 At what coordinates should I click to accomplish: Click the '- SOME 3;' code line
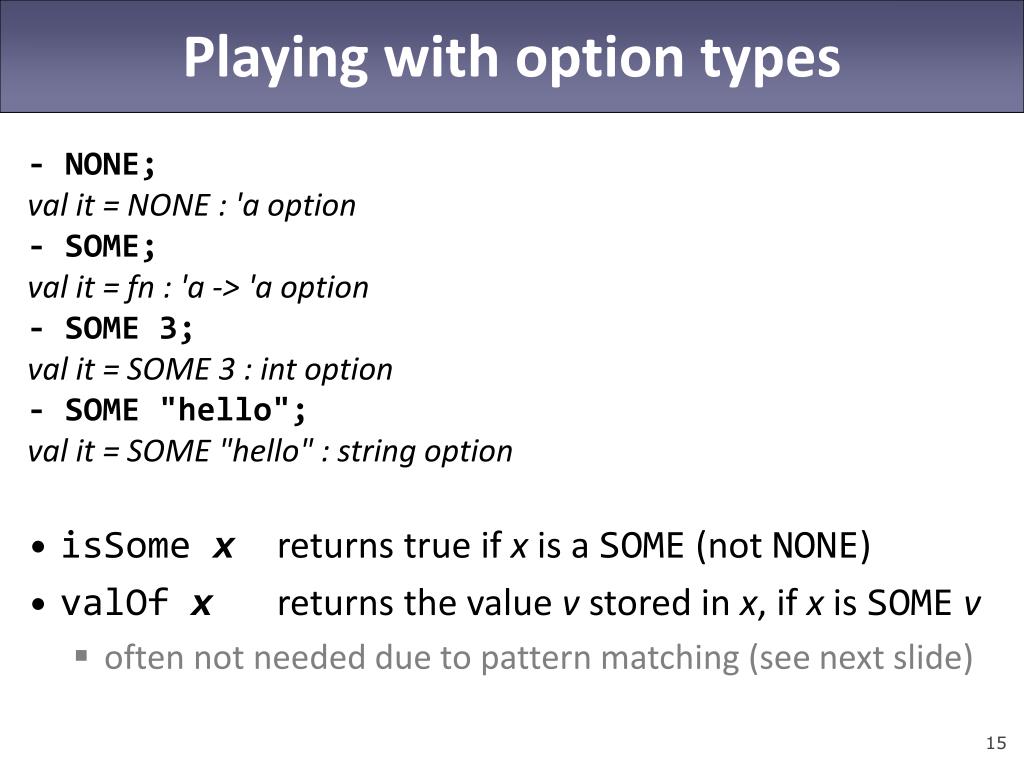click(x=111, y=328)
